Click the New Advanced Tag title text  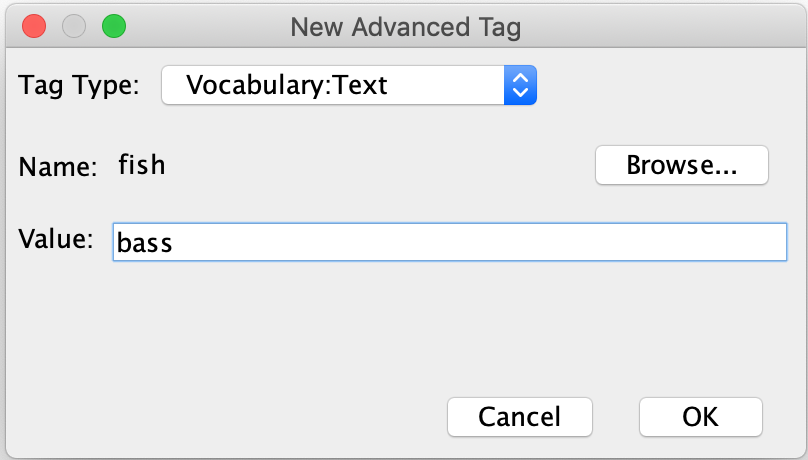point(405,27)
